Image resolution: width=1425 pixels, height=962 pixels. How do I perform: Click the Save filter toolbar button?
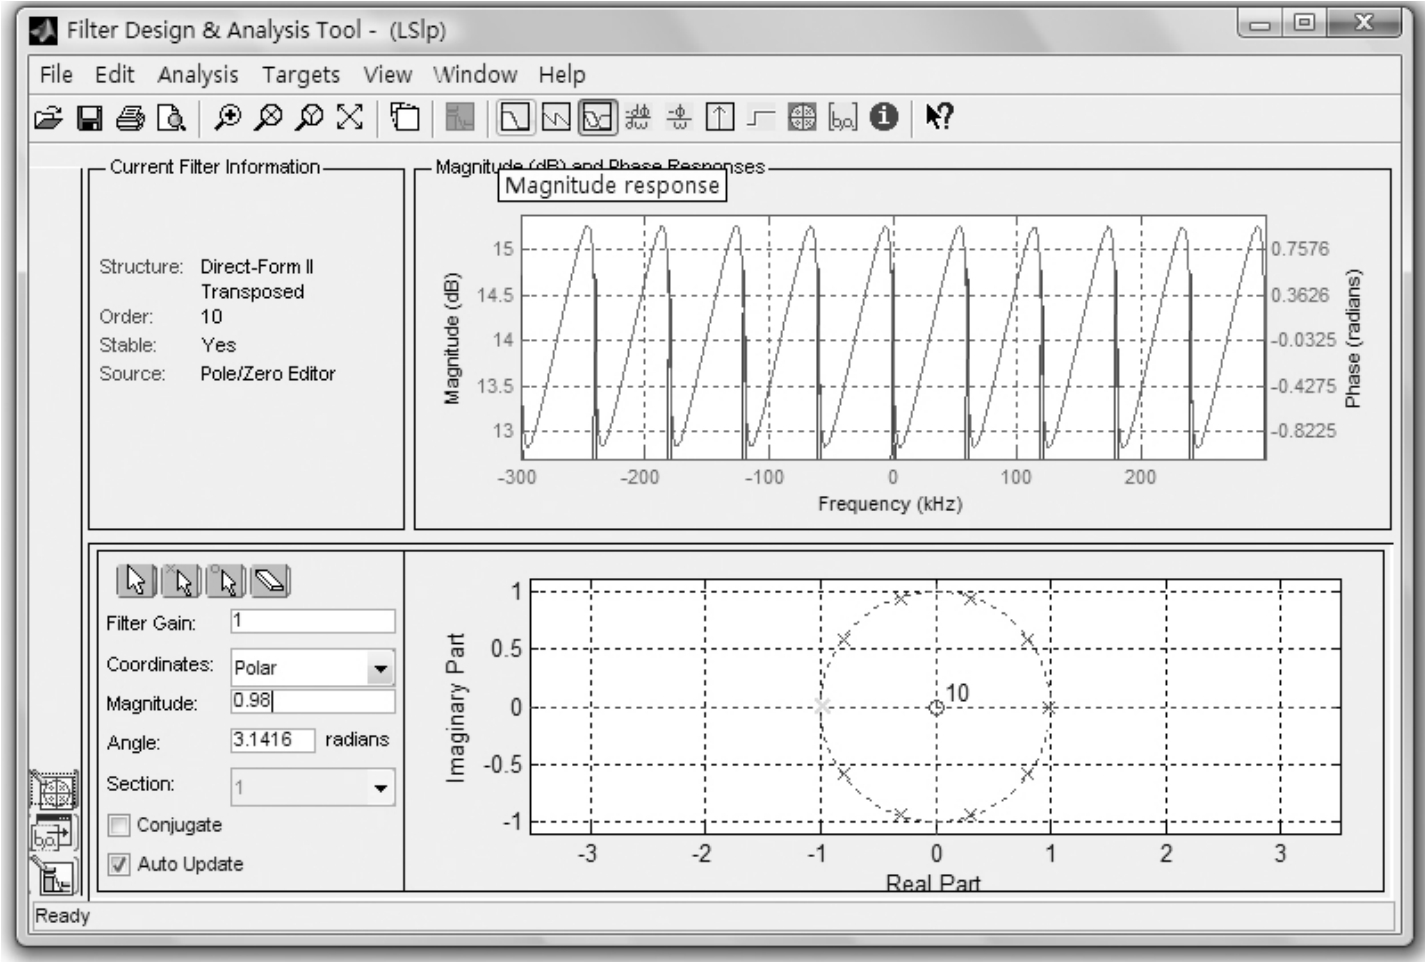pos(90,118)
